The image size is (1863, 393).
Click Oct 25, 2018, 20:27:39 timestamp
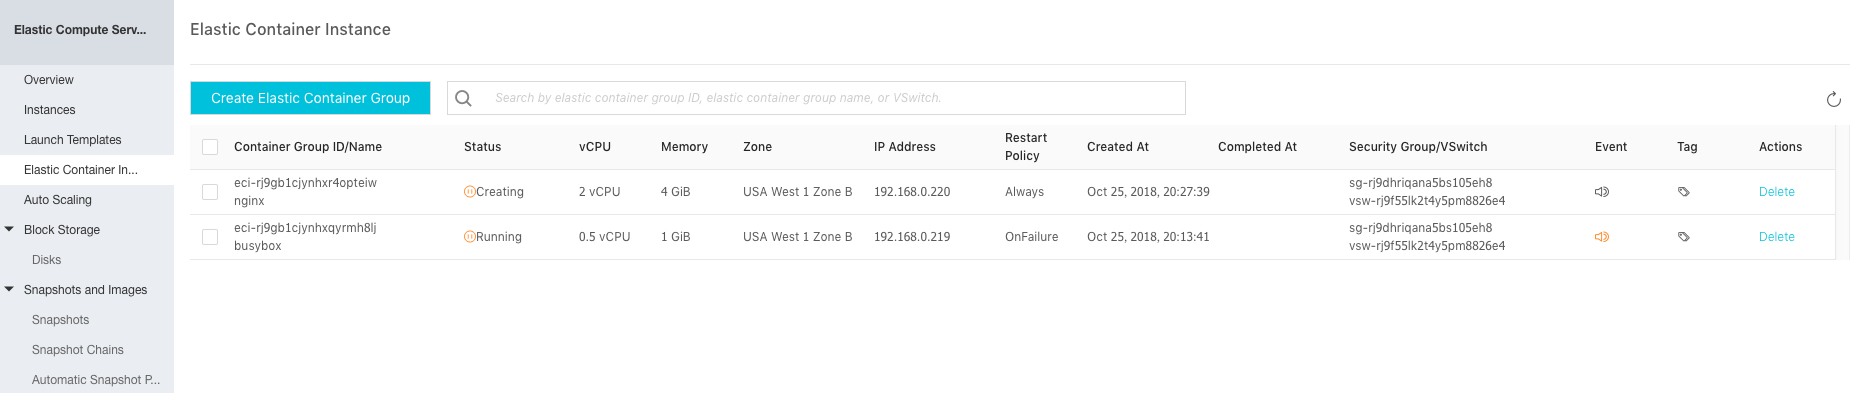coord(1148,192)
